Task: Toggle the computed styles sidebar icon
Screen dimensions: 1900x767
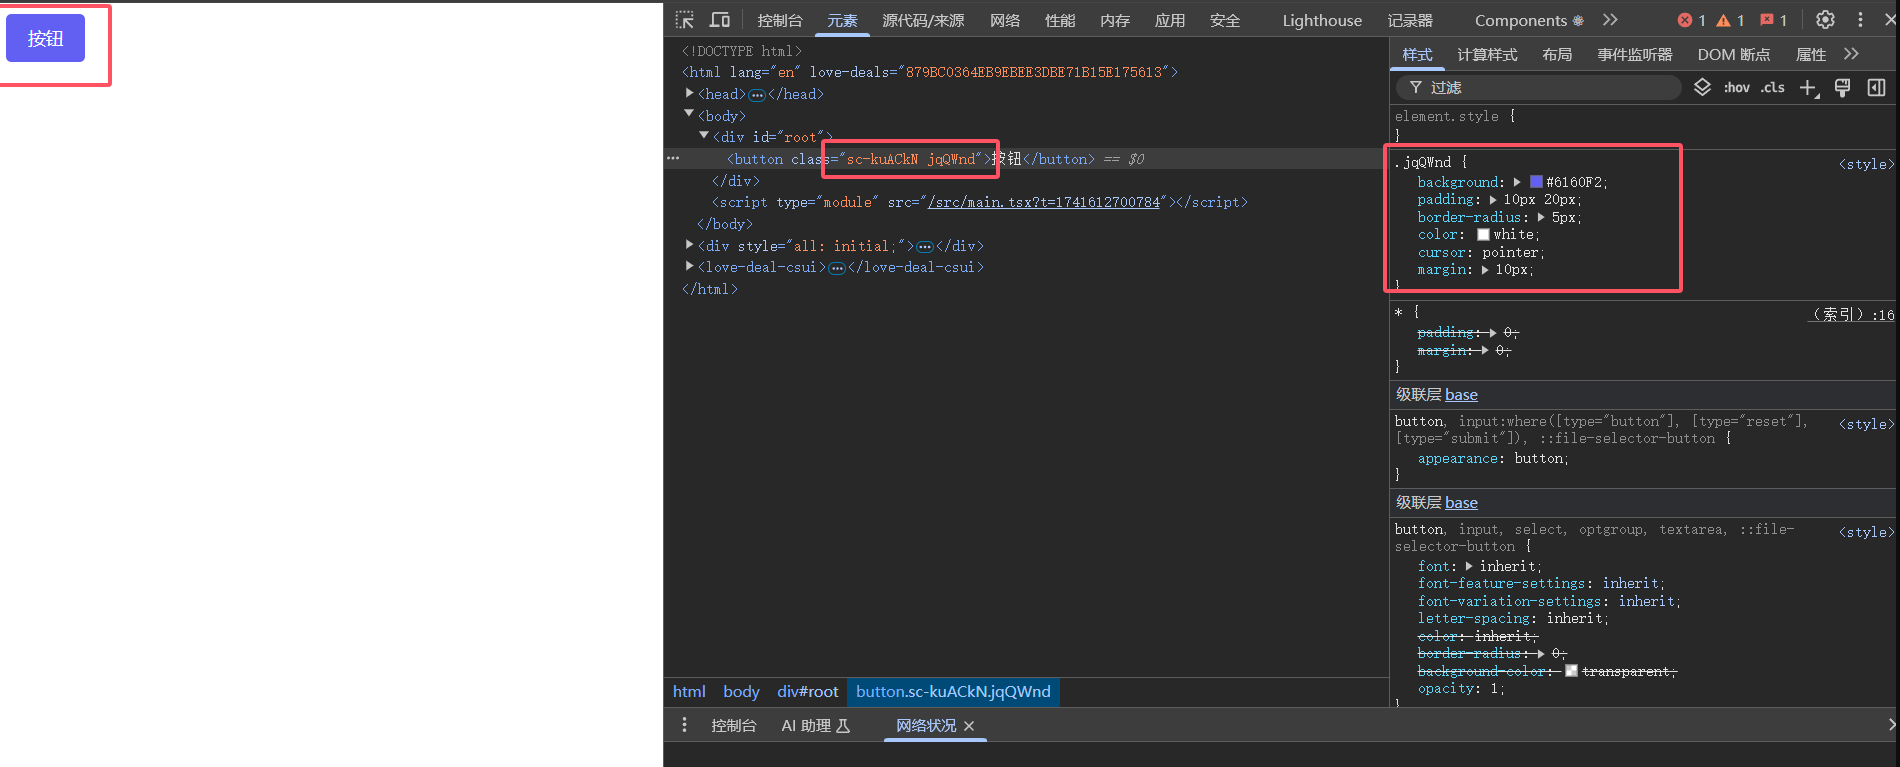Action: tap(1876, 88)
